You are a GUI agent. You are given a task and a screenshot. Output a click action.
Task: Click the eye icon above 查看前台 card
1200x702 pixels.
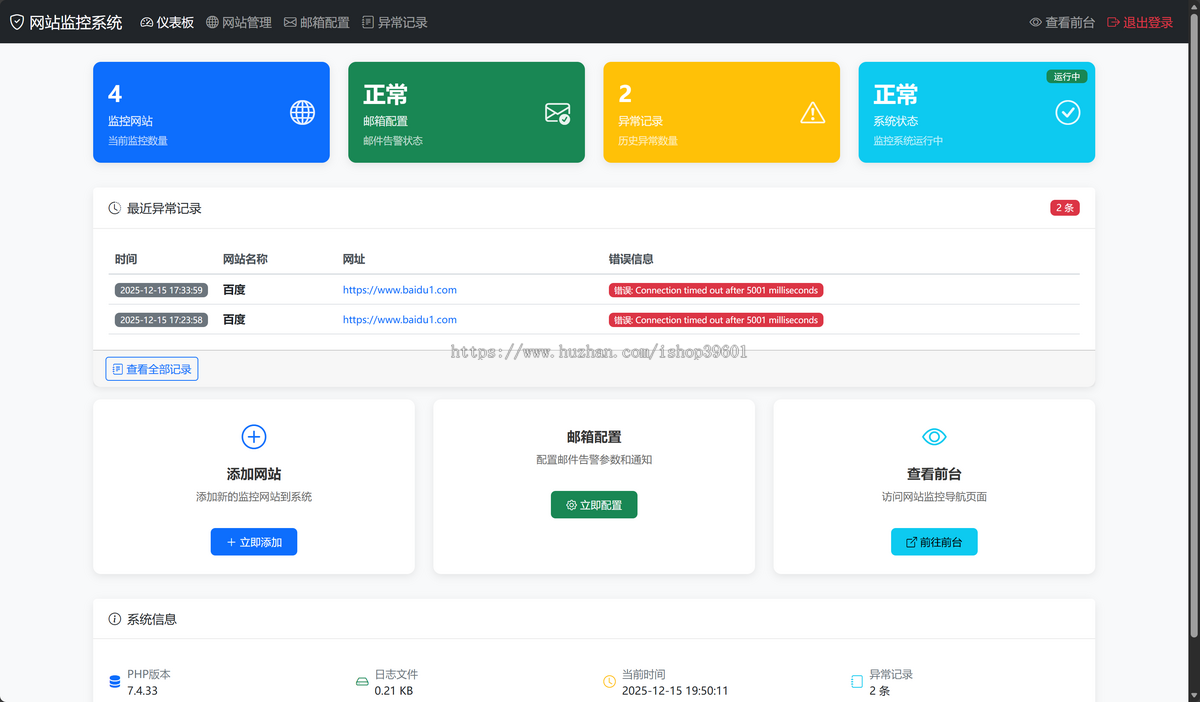point(933,436)
